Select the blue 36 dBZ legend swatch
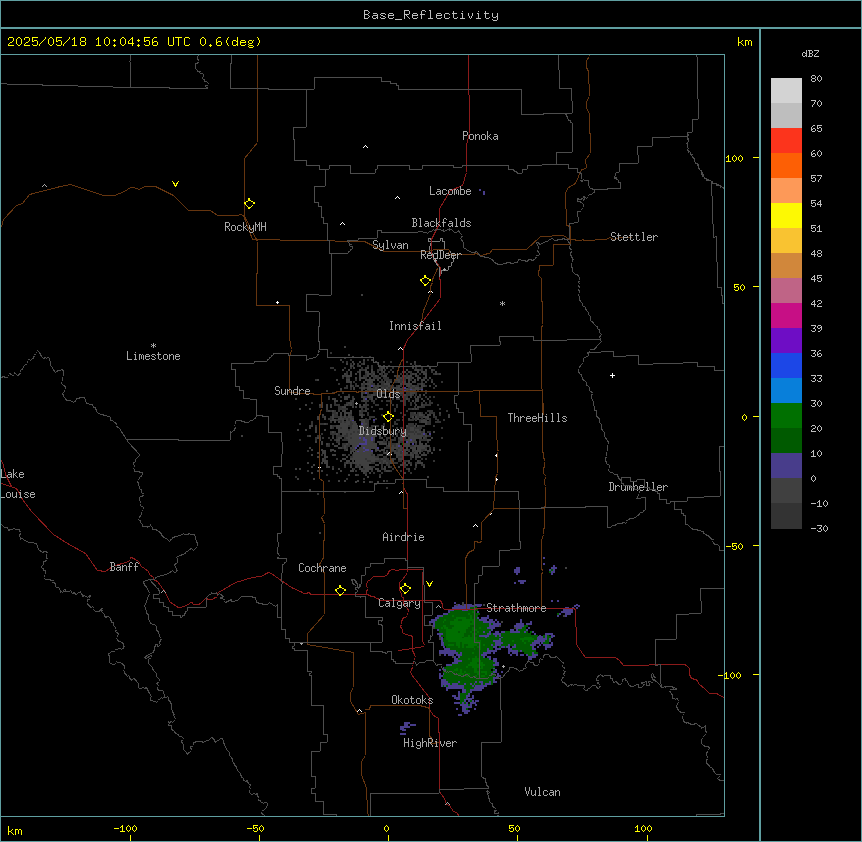The image size is (862, 842). pos(786,365)
